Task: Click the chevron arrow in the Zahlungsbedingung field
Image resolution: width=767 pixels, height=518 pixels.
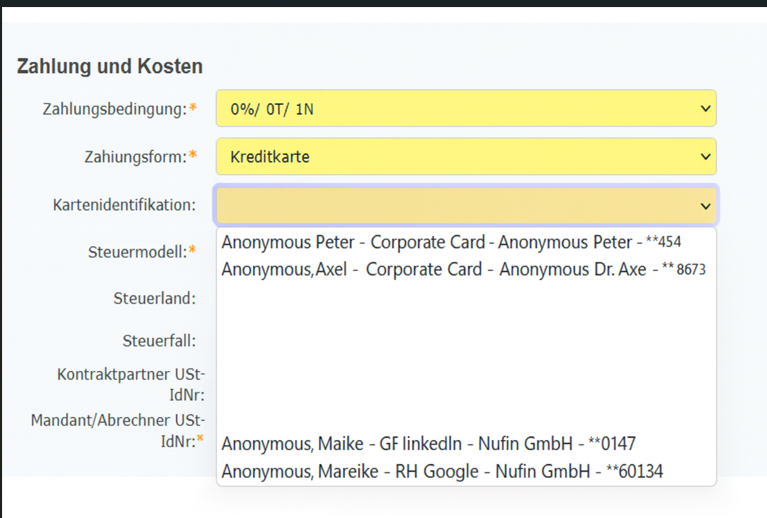Action: point(707,108)
